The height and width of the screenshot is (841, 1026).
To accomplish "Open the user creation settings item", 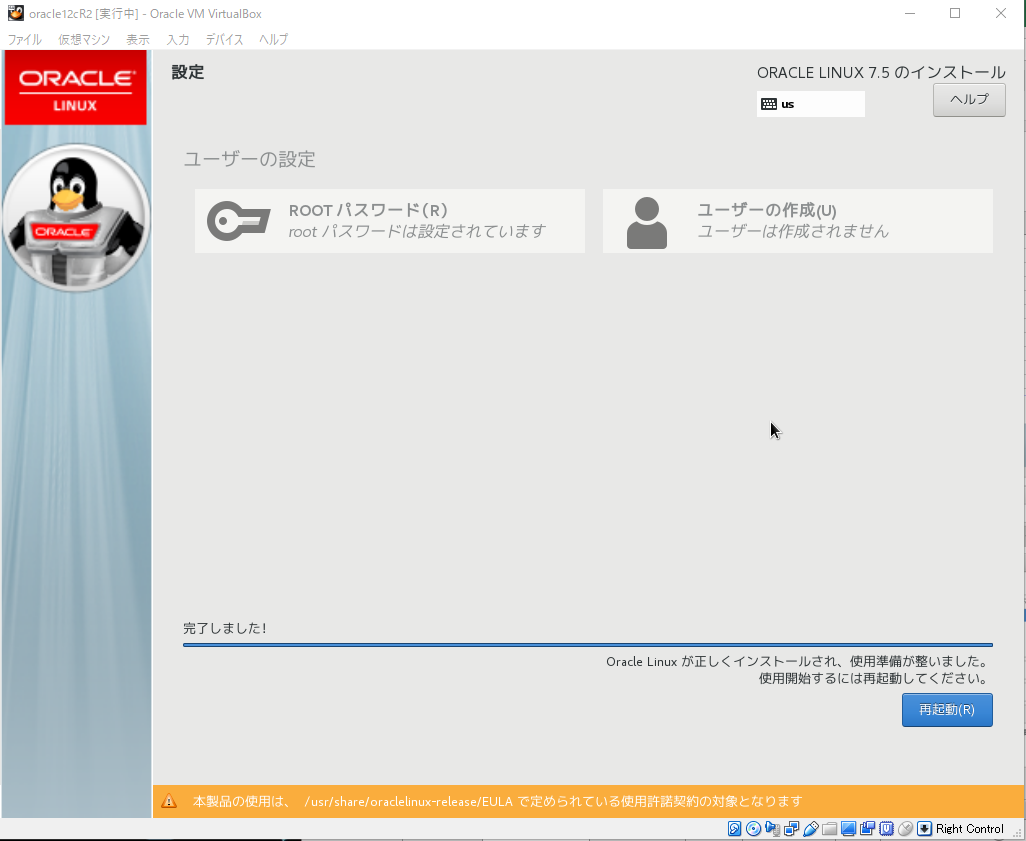I will (x=797, y=220).
